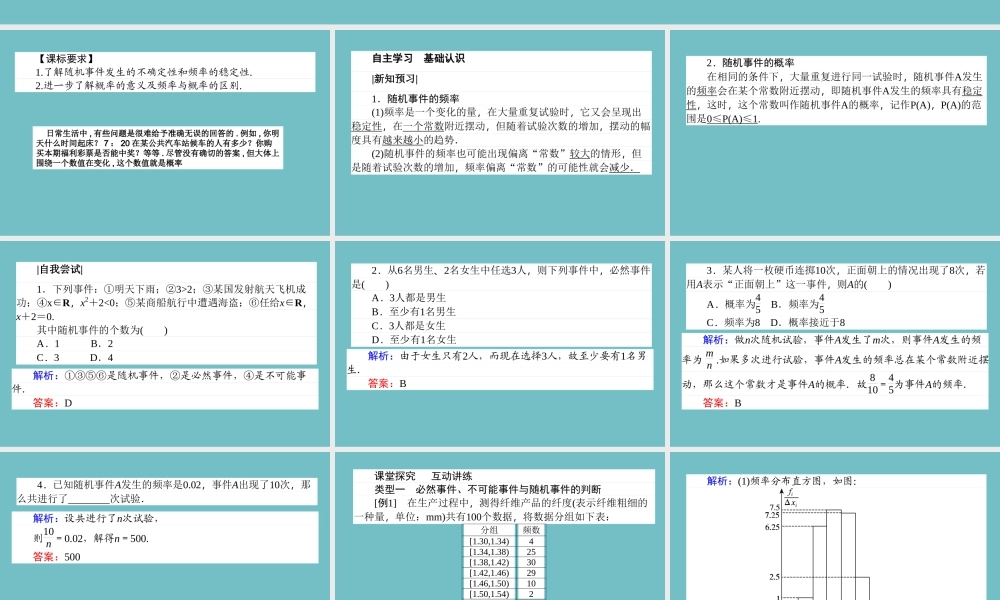Open the coin toss question slide

(x=835, y=344)
